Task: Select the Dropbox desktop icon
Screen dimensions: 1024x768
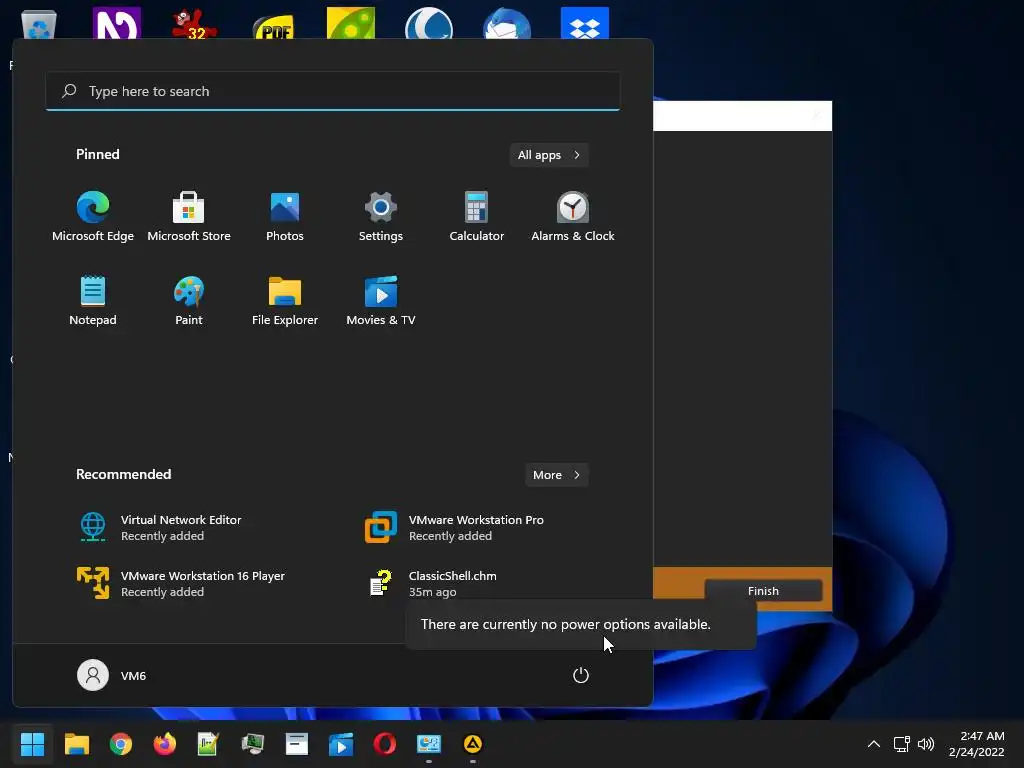Action: tap(584, 23)
